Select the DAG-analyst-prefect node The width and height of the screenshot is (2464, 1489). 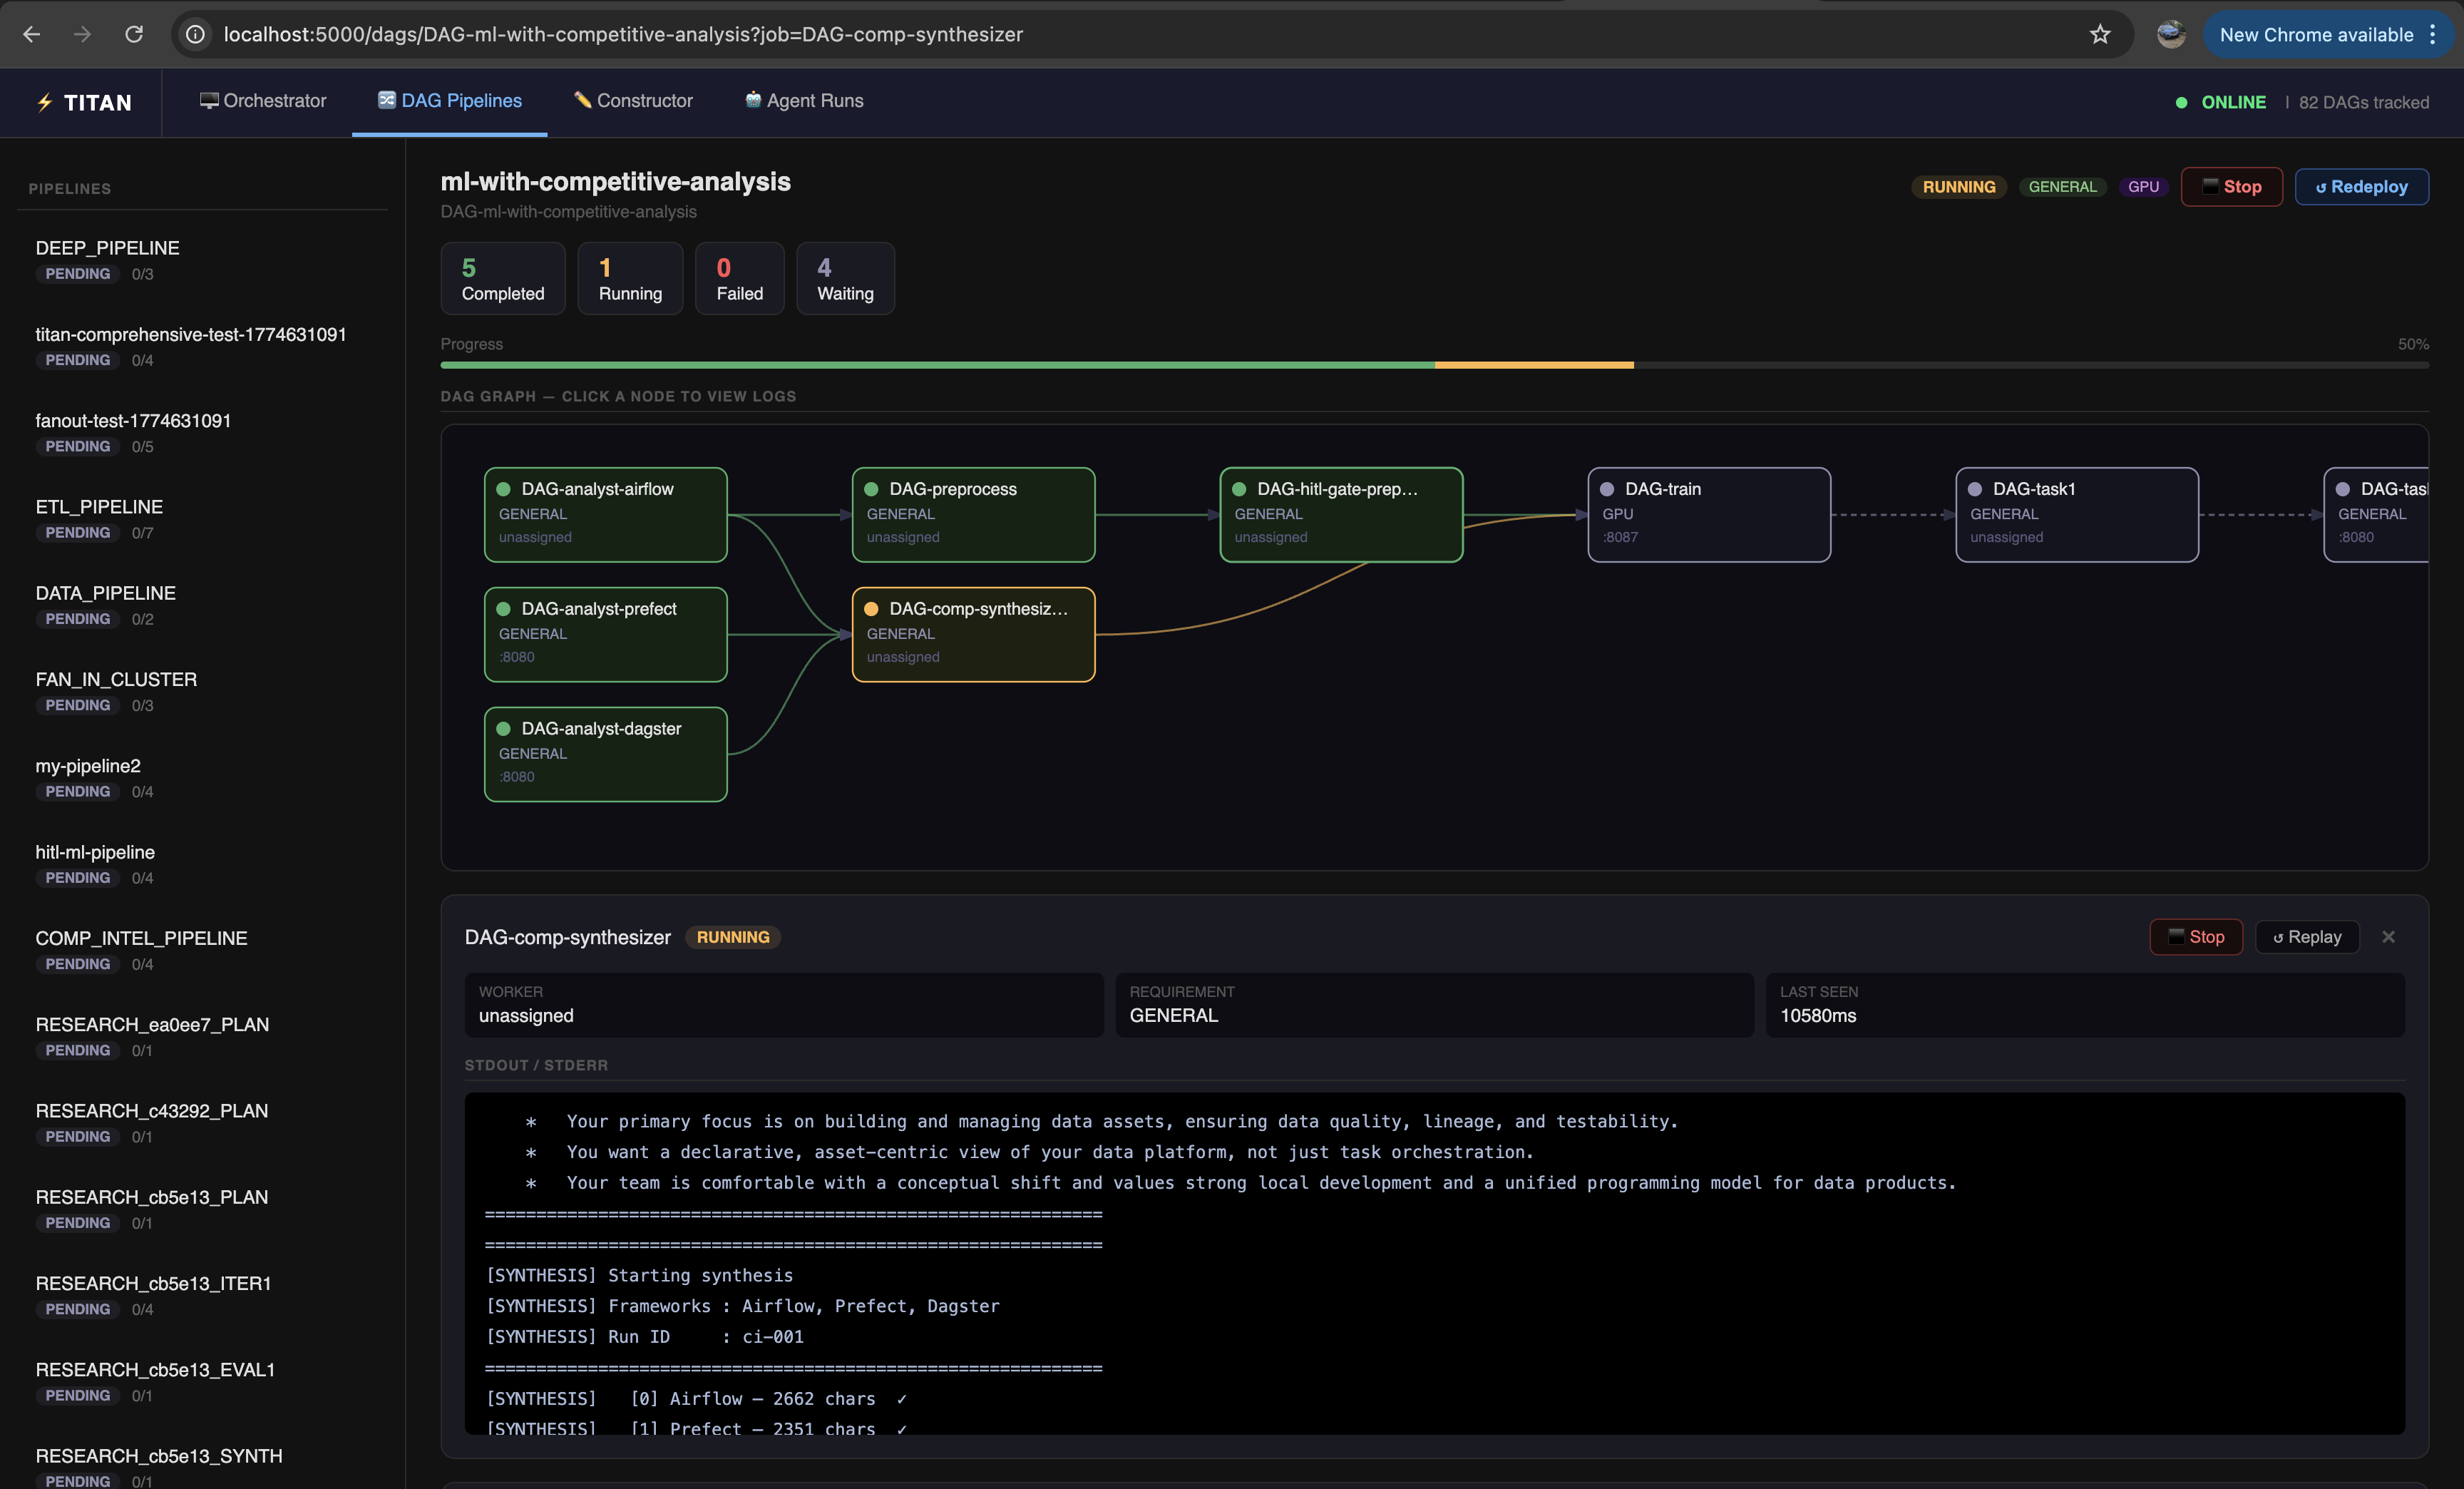point(605,634)
